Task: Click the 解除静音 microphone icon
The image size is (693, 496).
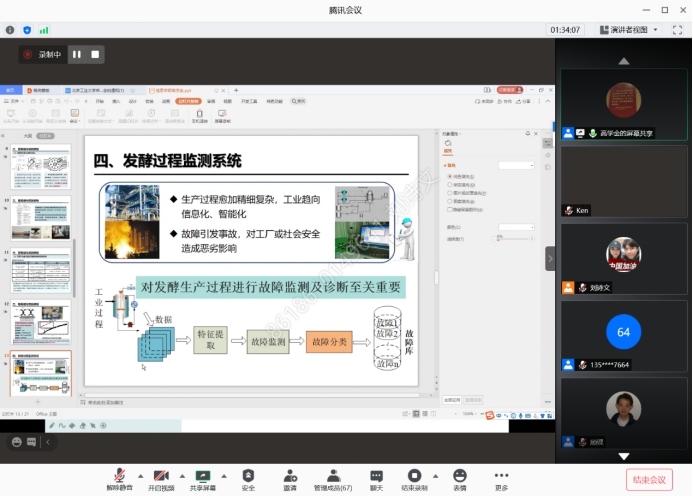Action: pos(119,475)
